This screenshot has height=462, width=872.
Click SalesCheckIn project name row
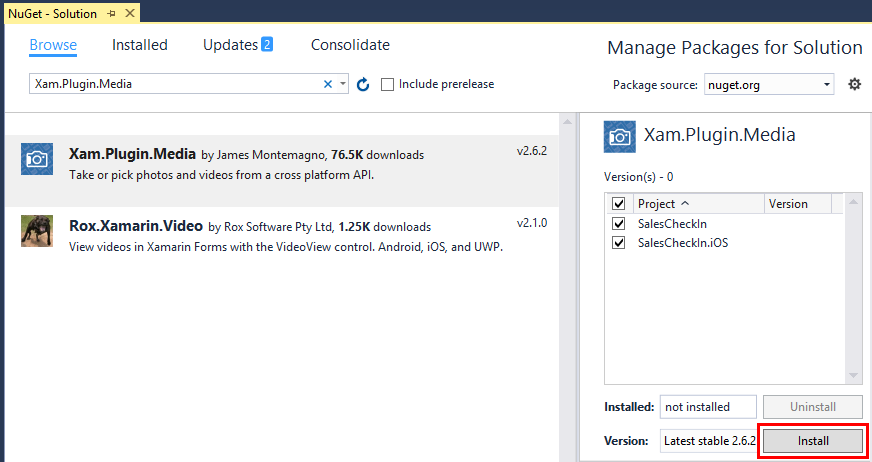(x=672, y=223)
